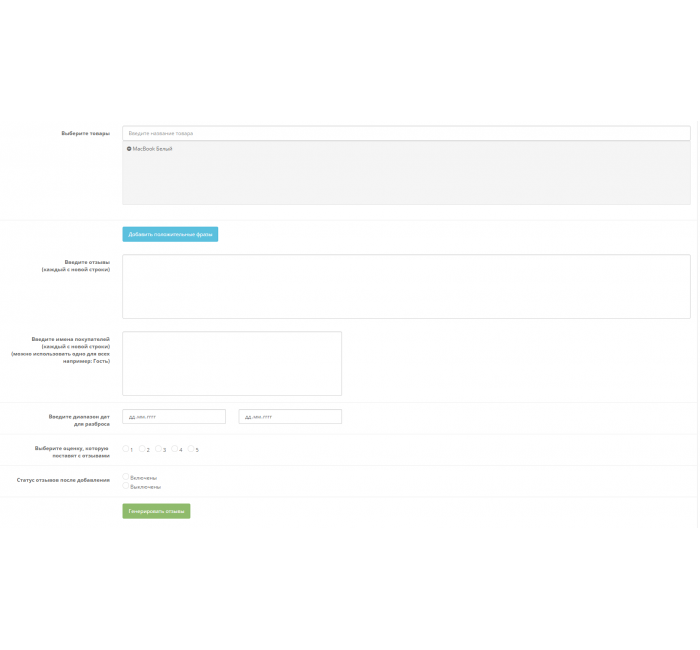Image resolution: width=700 pixels, height=650 pixels.
Task: Select rating 2 radio button
Action: tap(142, 449)
